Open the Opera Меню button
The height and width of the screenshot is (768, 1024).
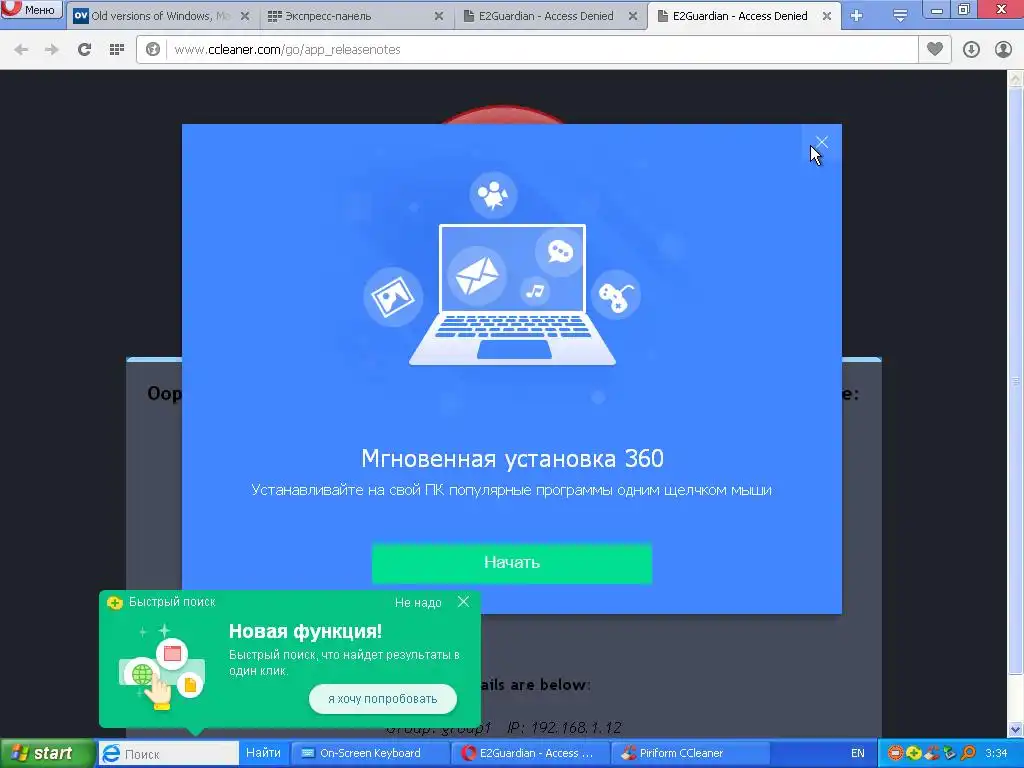[31, 9]
